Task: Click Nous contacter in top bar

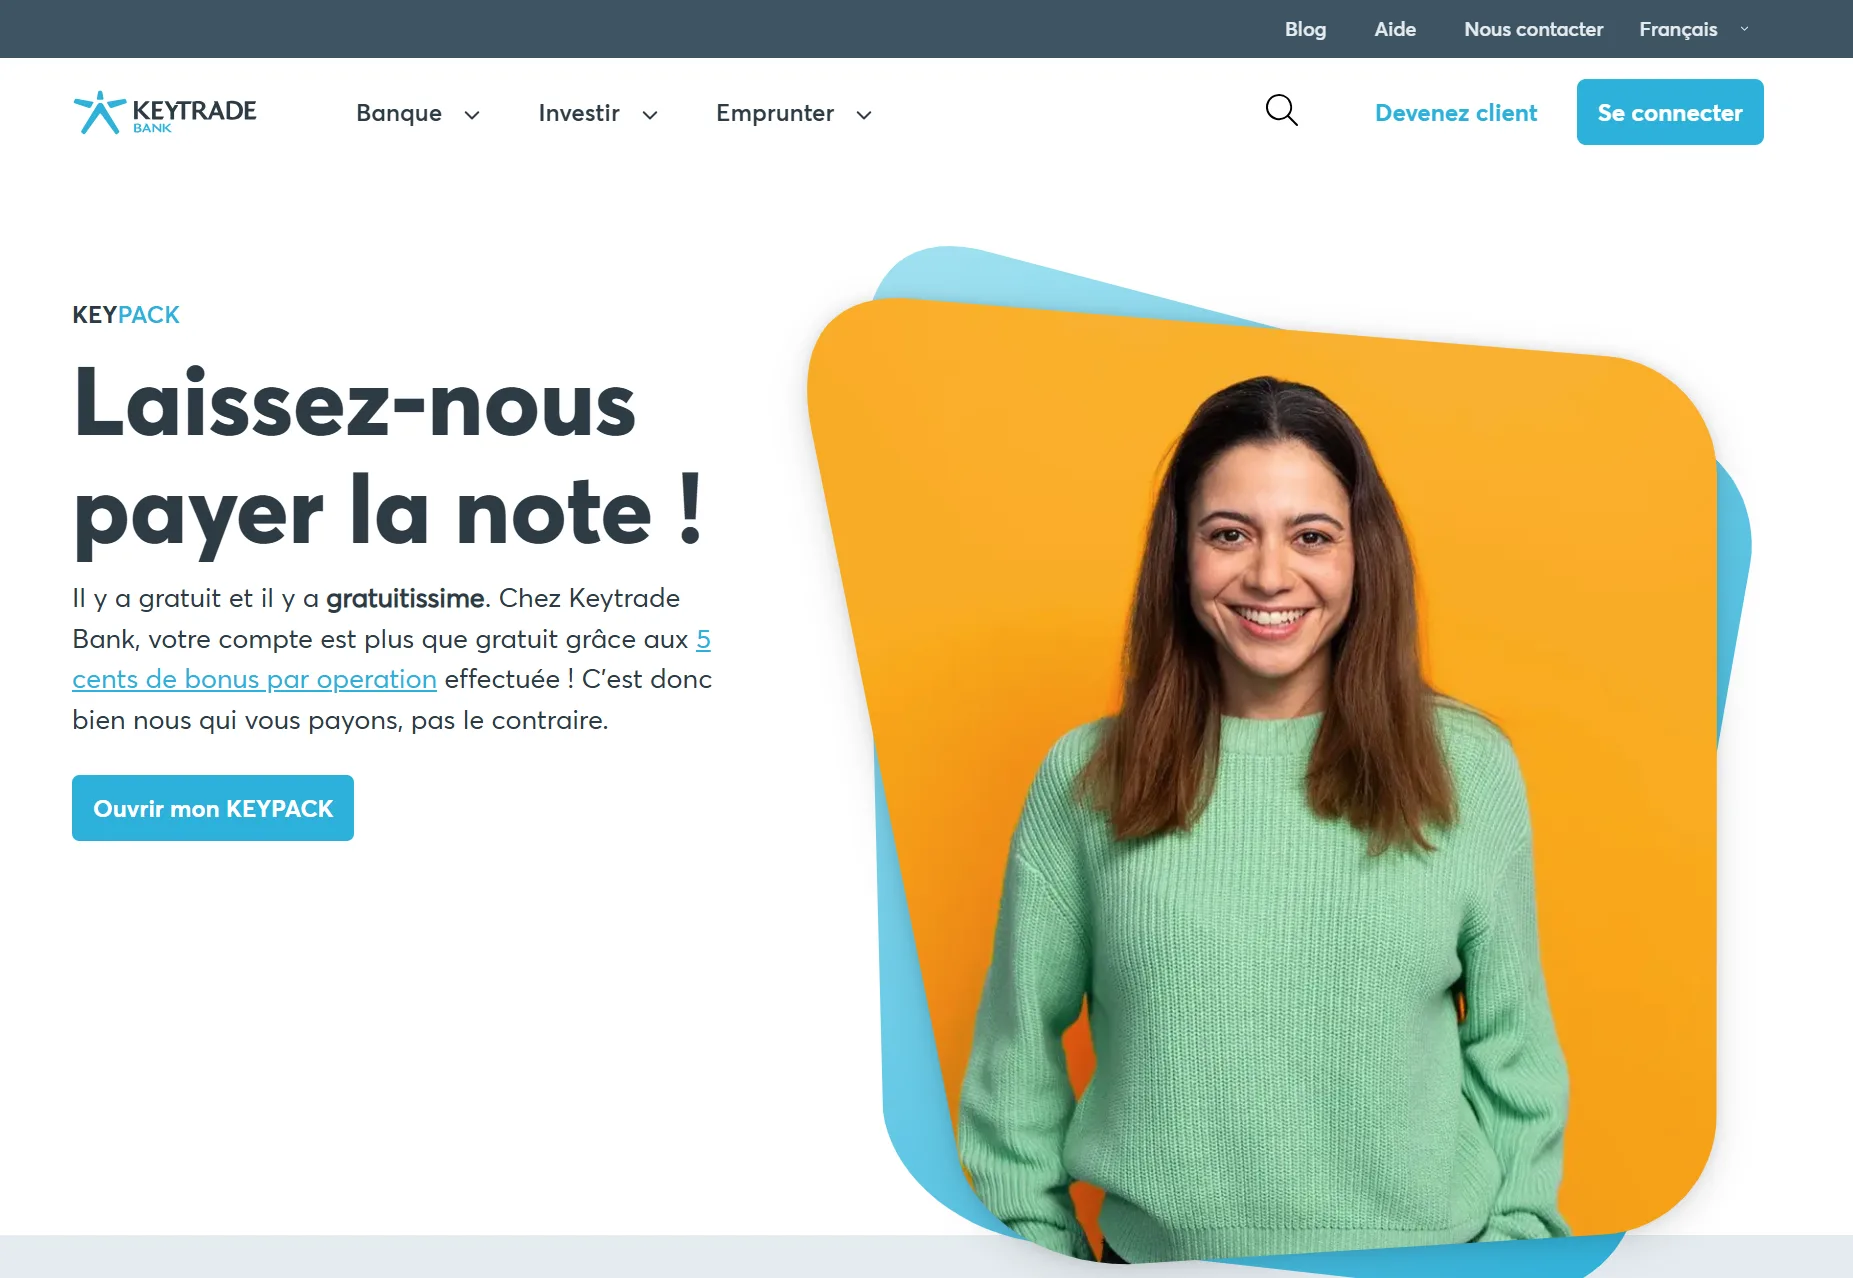Action: click(1533, 29)
